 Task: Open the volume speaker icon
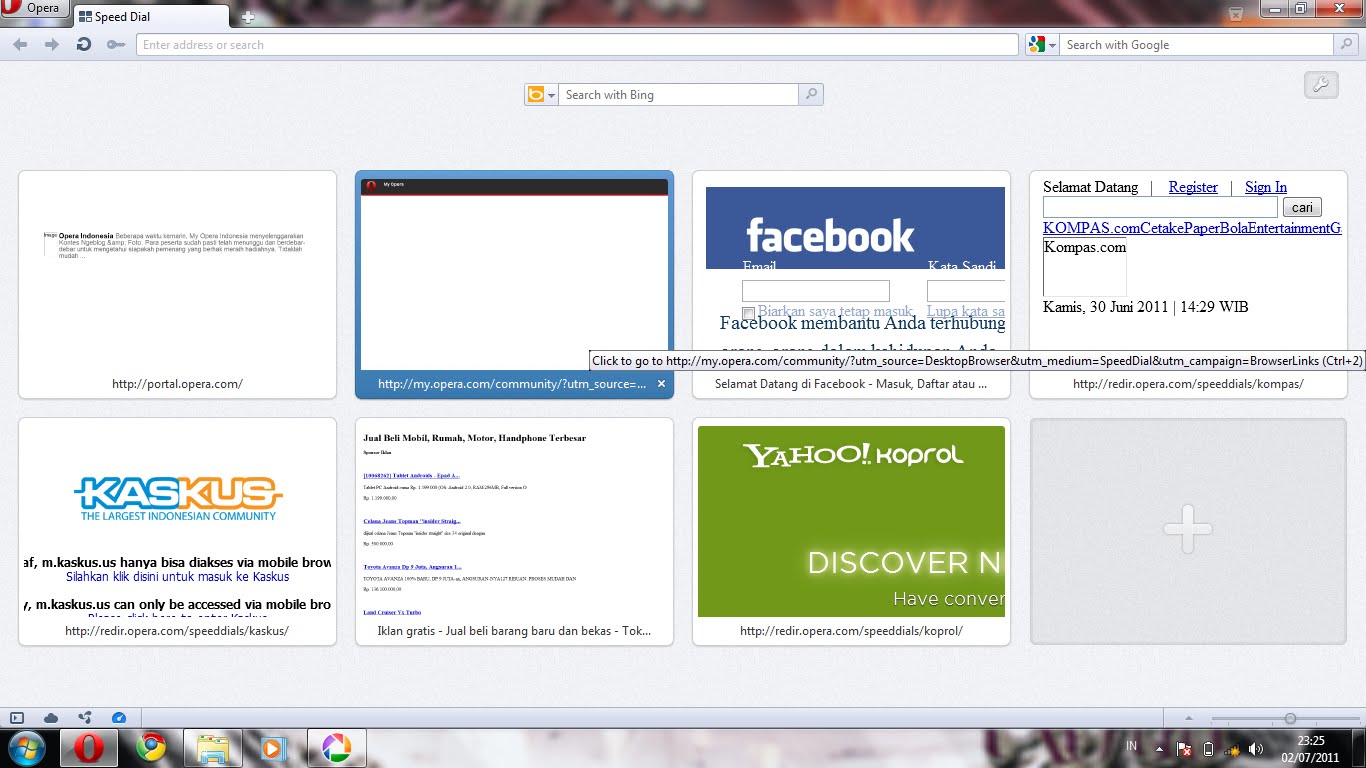click(x=1256, y=748)
